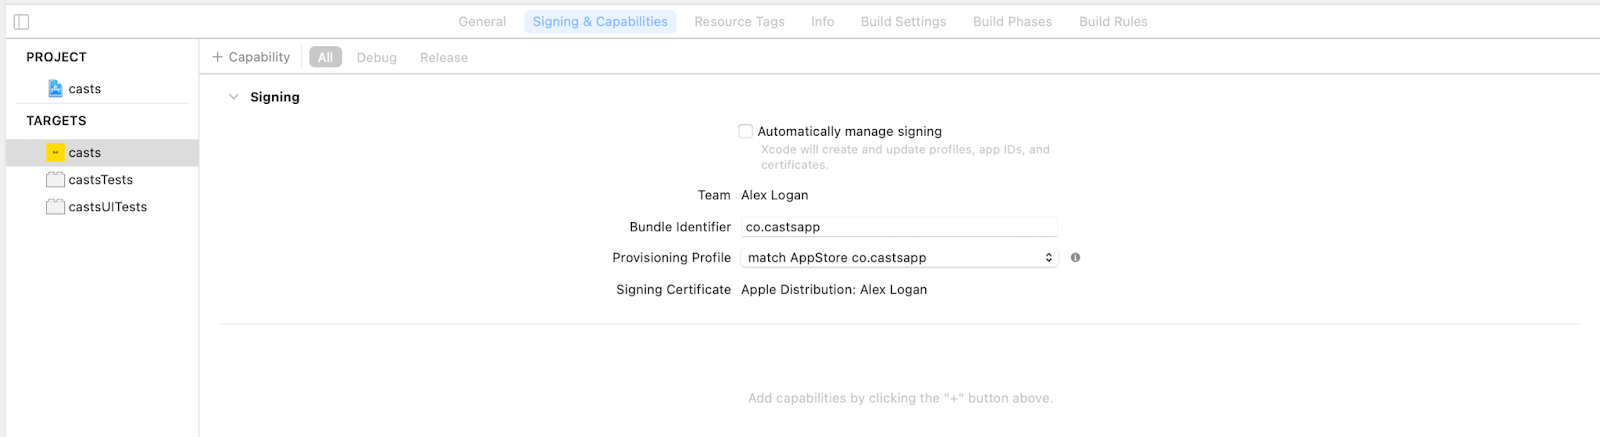The width and height of the screenshot is (1600, 437).
Task: Click the PROJECT sidebar header
Action: [56, 57]
